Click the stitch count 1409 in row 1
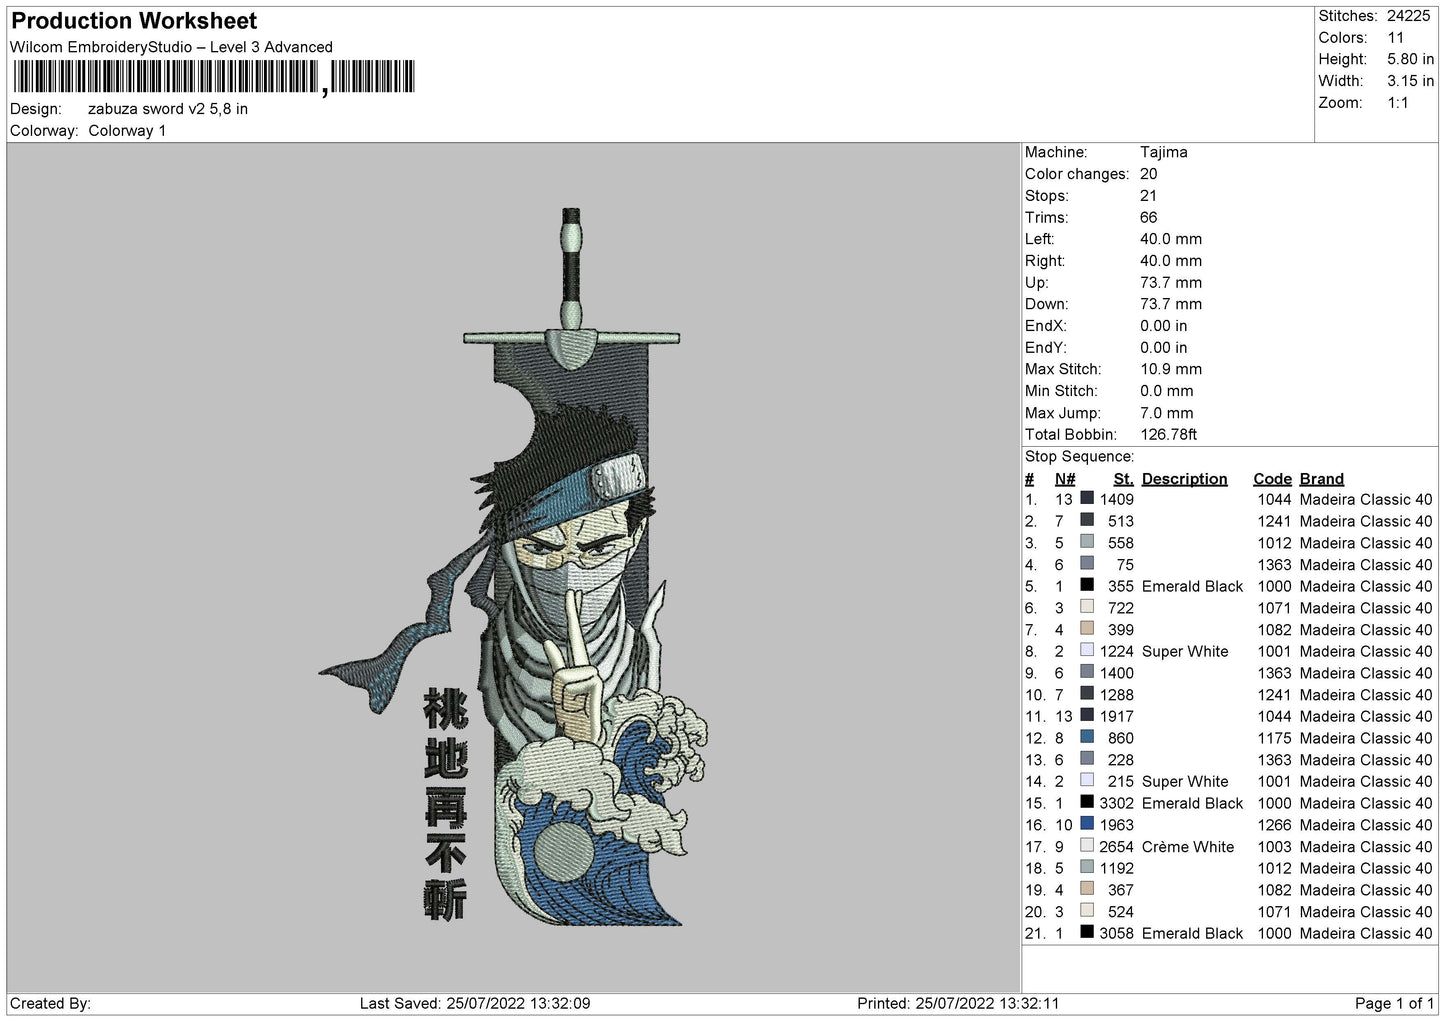The width and height of the screenshot is (1445, 1021). (1117, 499)
